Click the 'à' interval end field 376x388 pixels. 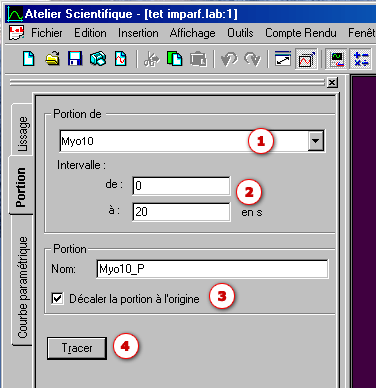[x=181, y=212]
